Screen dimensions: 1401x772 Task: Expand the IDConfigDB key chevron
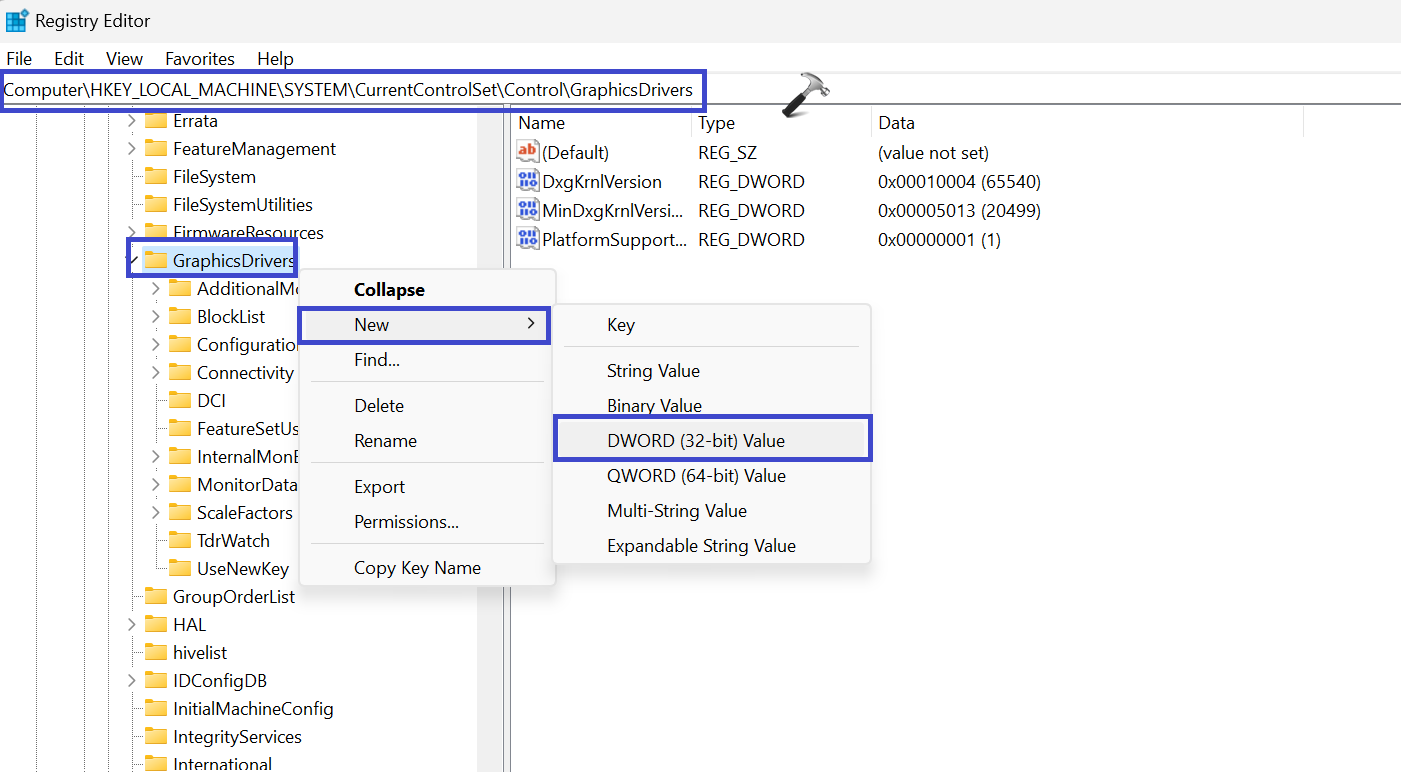coord(131,680)
